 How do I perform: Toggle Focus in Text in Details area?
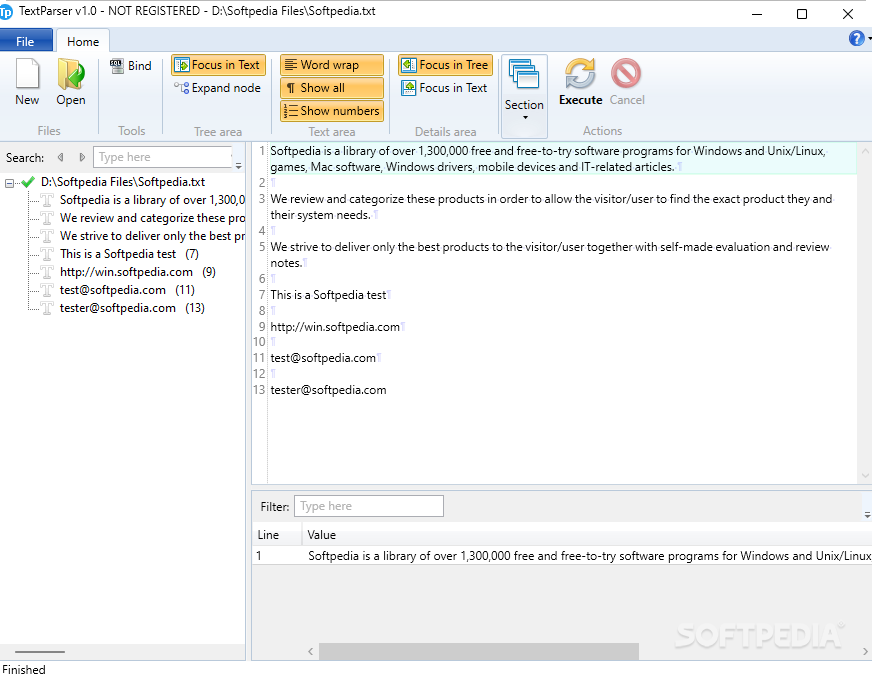(444, 88)
